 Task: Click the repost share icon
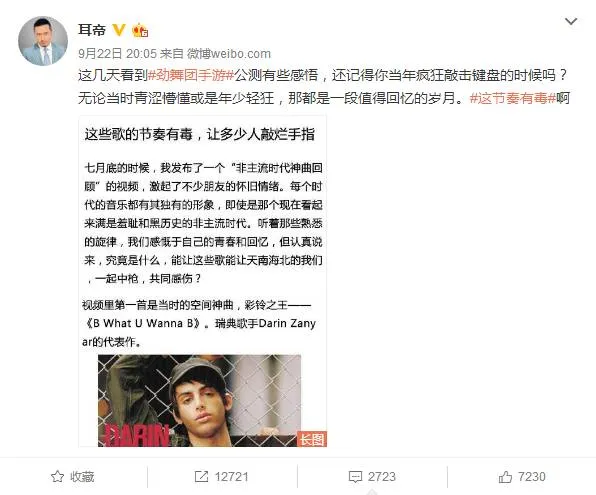[x=201, y=476]
